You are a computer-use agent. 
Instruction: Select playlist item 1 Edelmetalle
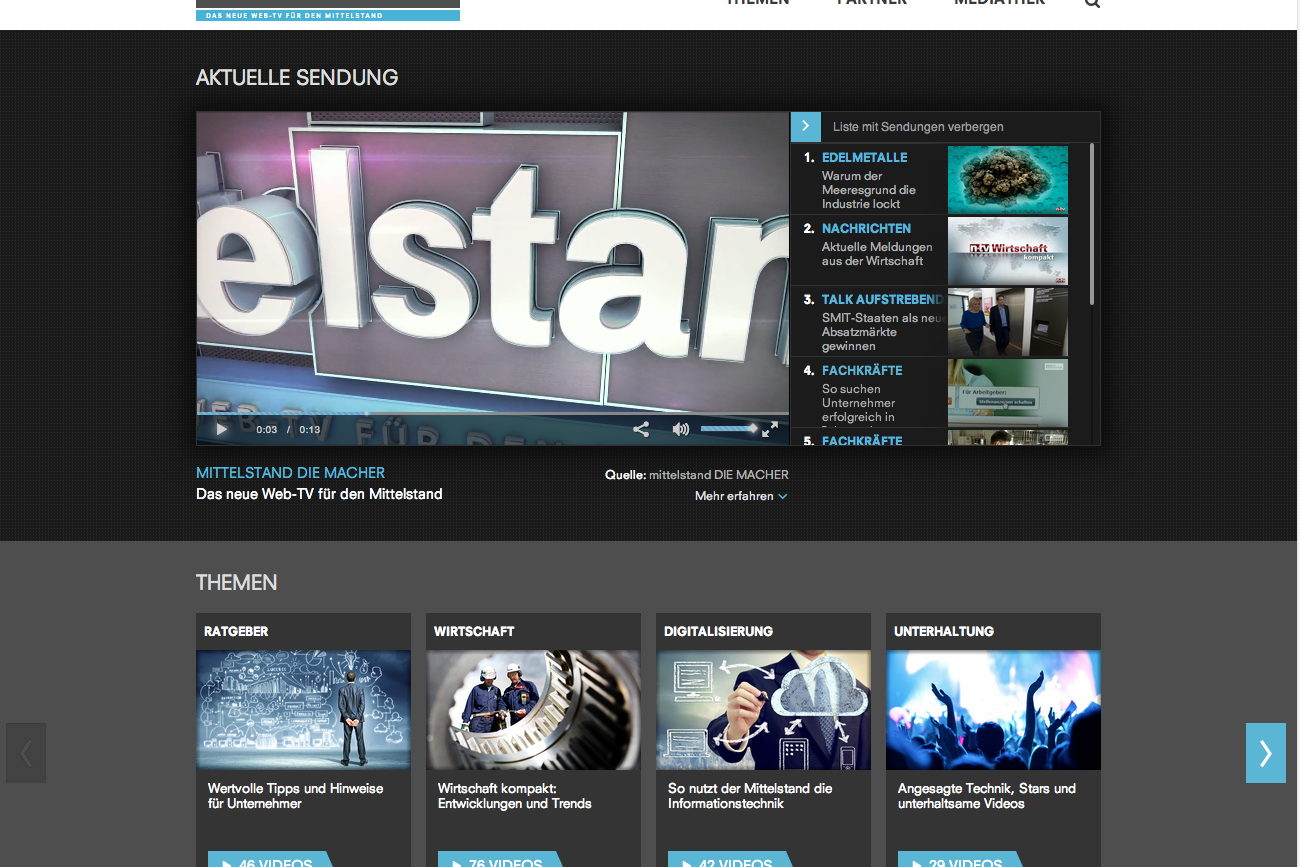pyautogui.click(x=864, y=157)
